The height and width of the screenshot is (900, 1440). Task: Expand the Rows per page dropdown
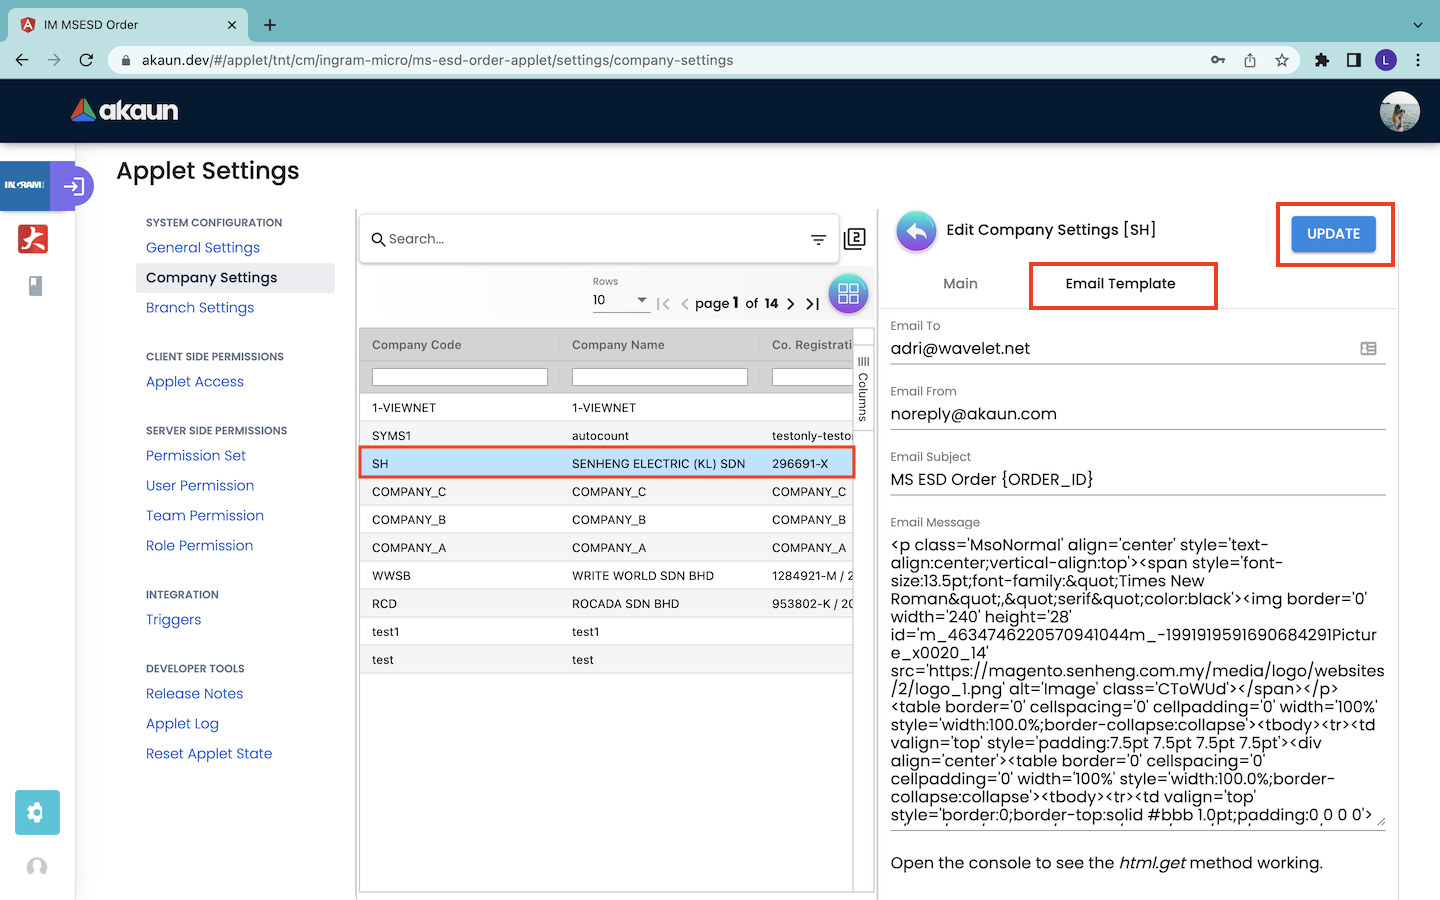641,300
